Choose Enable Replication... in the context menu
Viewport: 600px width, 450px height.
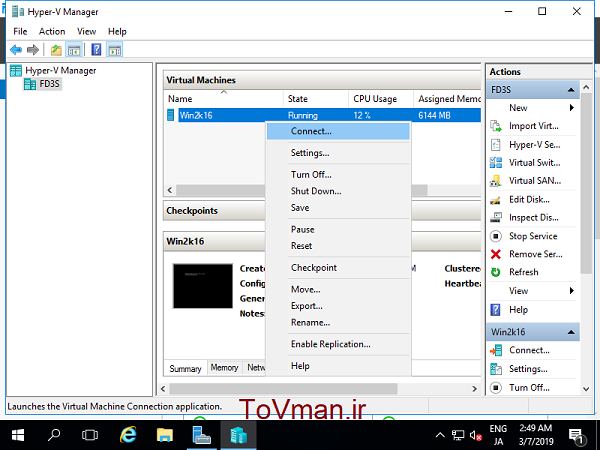point(338,344)
